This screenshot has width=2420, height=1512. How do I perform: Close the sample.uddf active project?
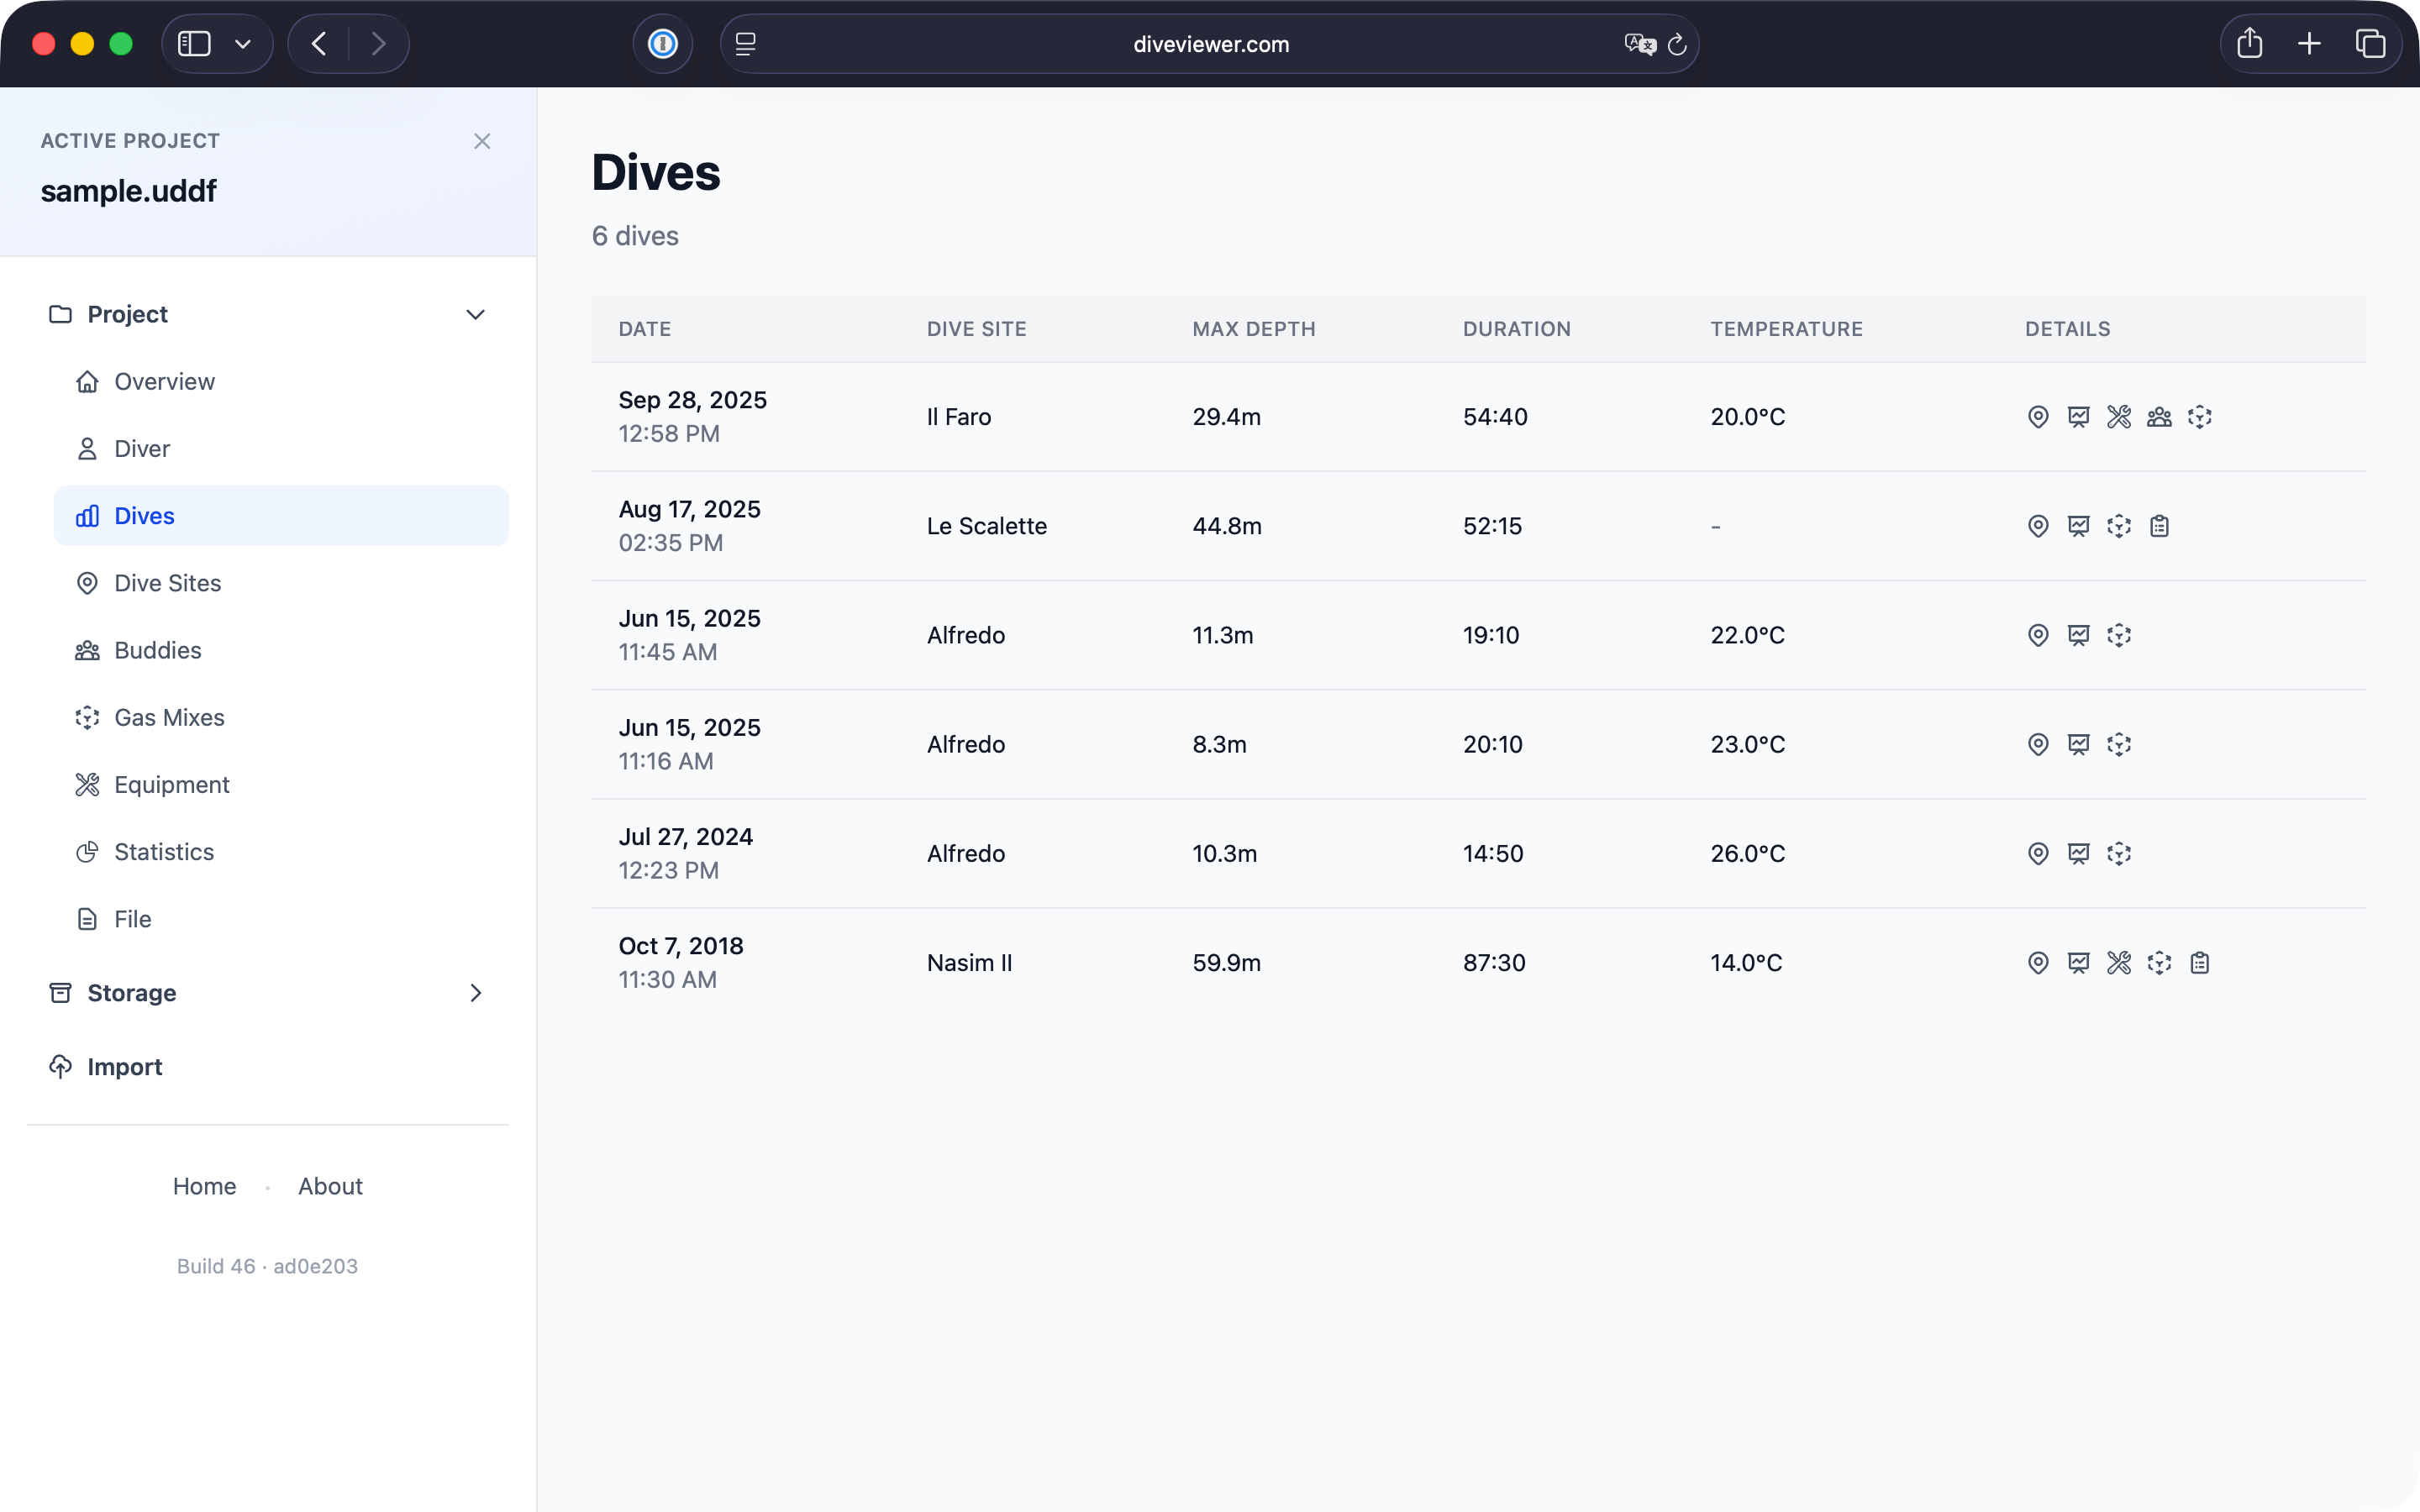[483, 141]
